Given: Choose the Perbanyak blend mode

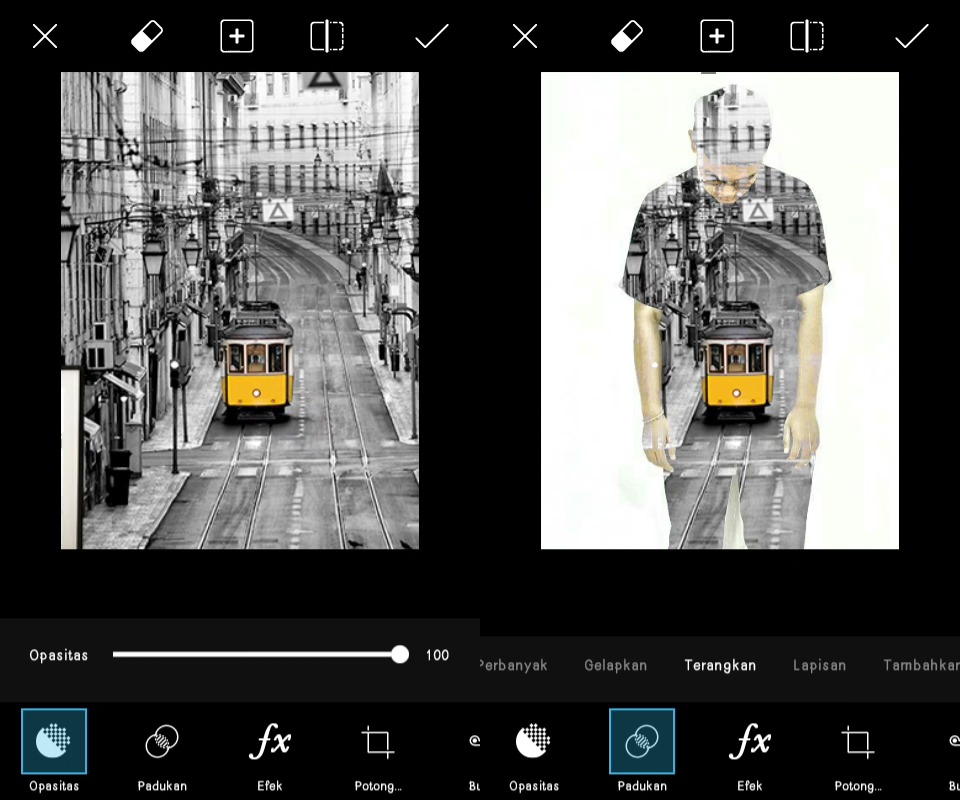Looking at the screenshot, I should (514, 665).
